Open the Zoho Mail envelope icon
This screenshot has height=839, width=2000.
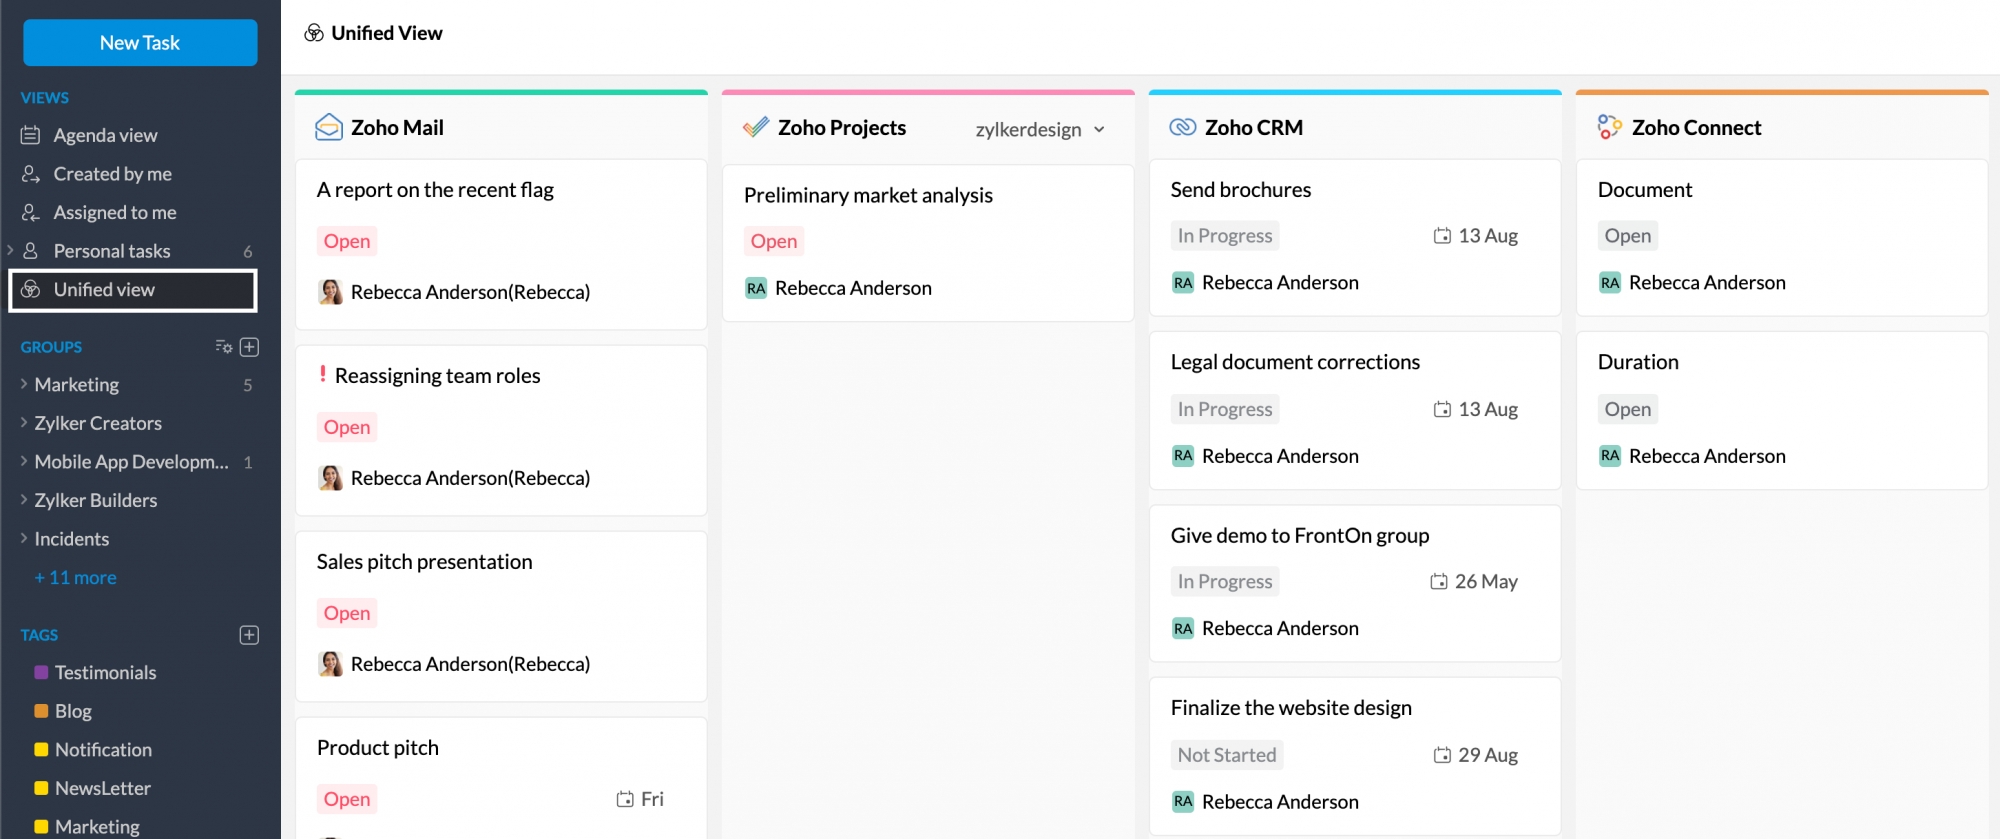pos(329,127)
